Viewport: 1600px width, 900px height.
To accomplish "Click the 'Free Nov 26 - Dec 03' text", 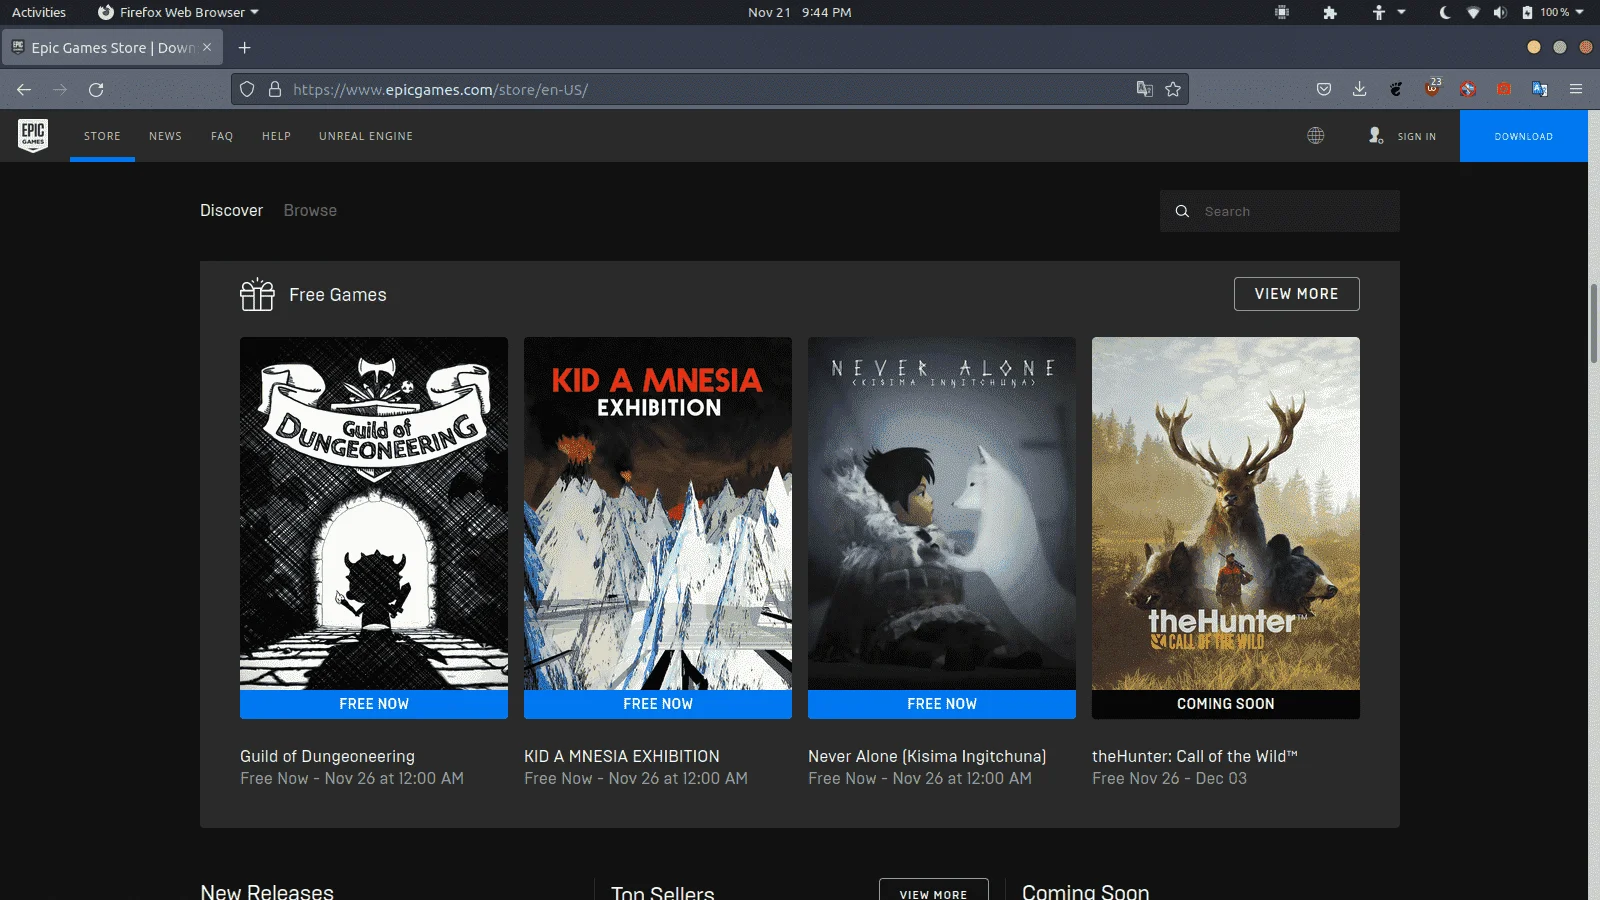I will point(1169,778).
